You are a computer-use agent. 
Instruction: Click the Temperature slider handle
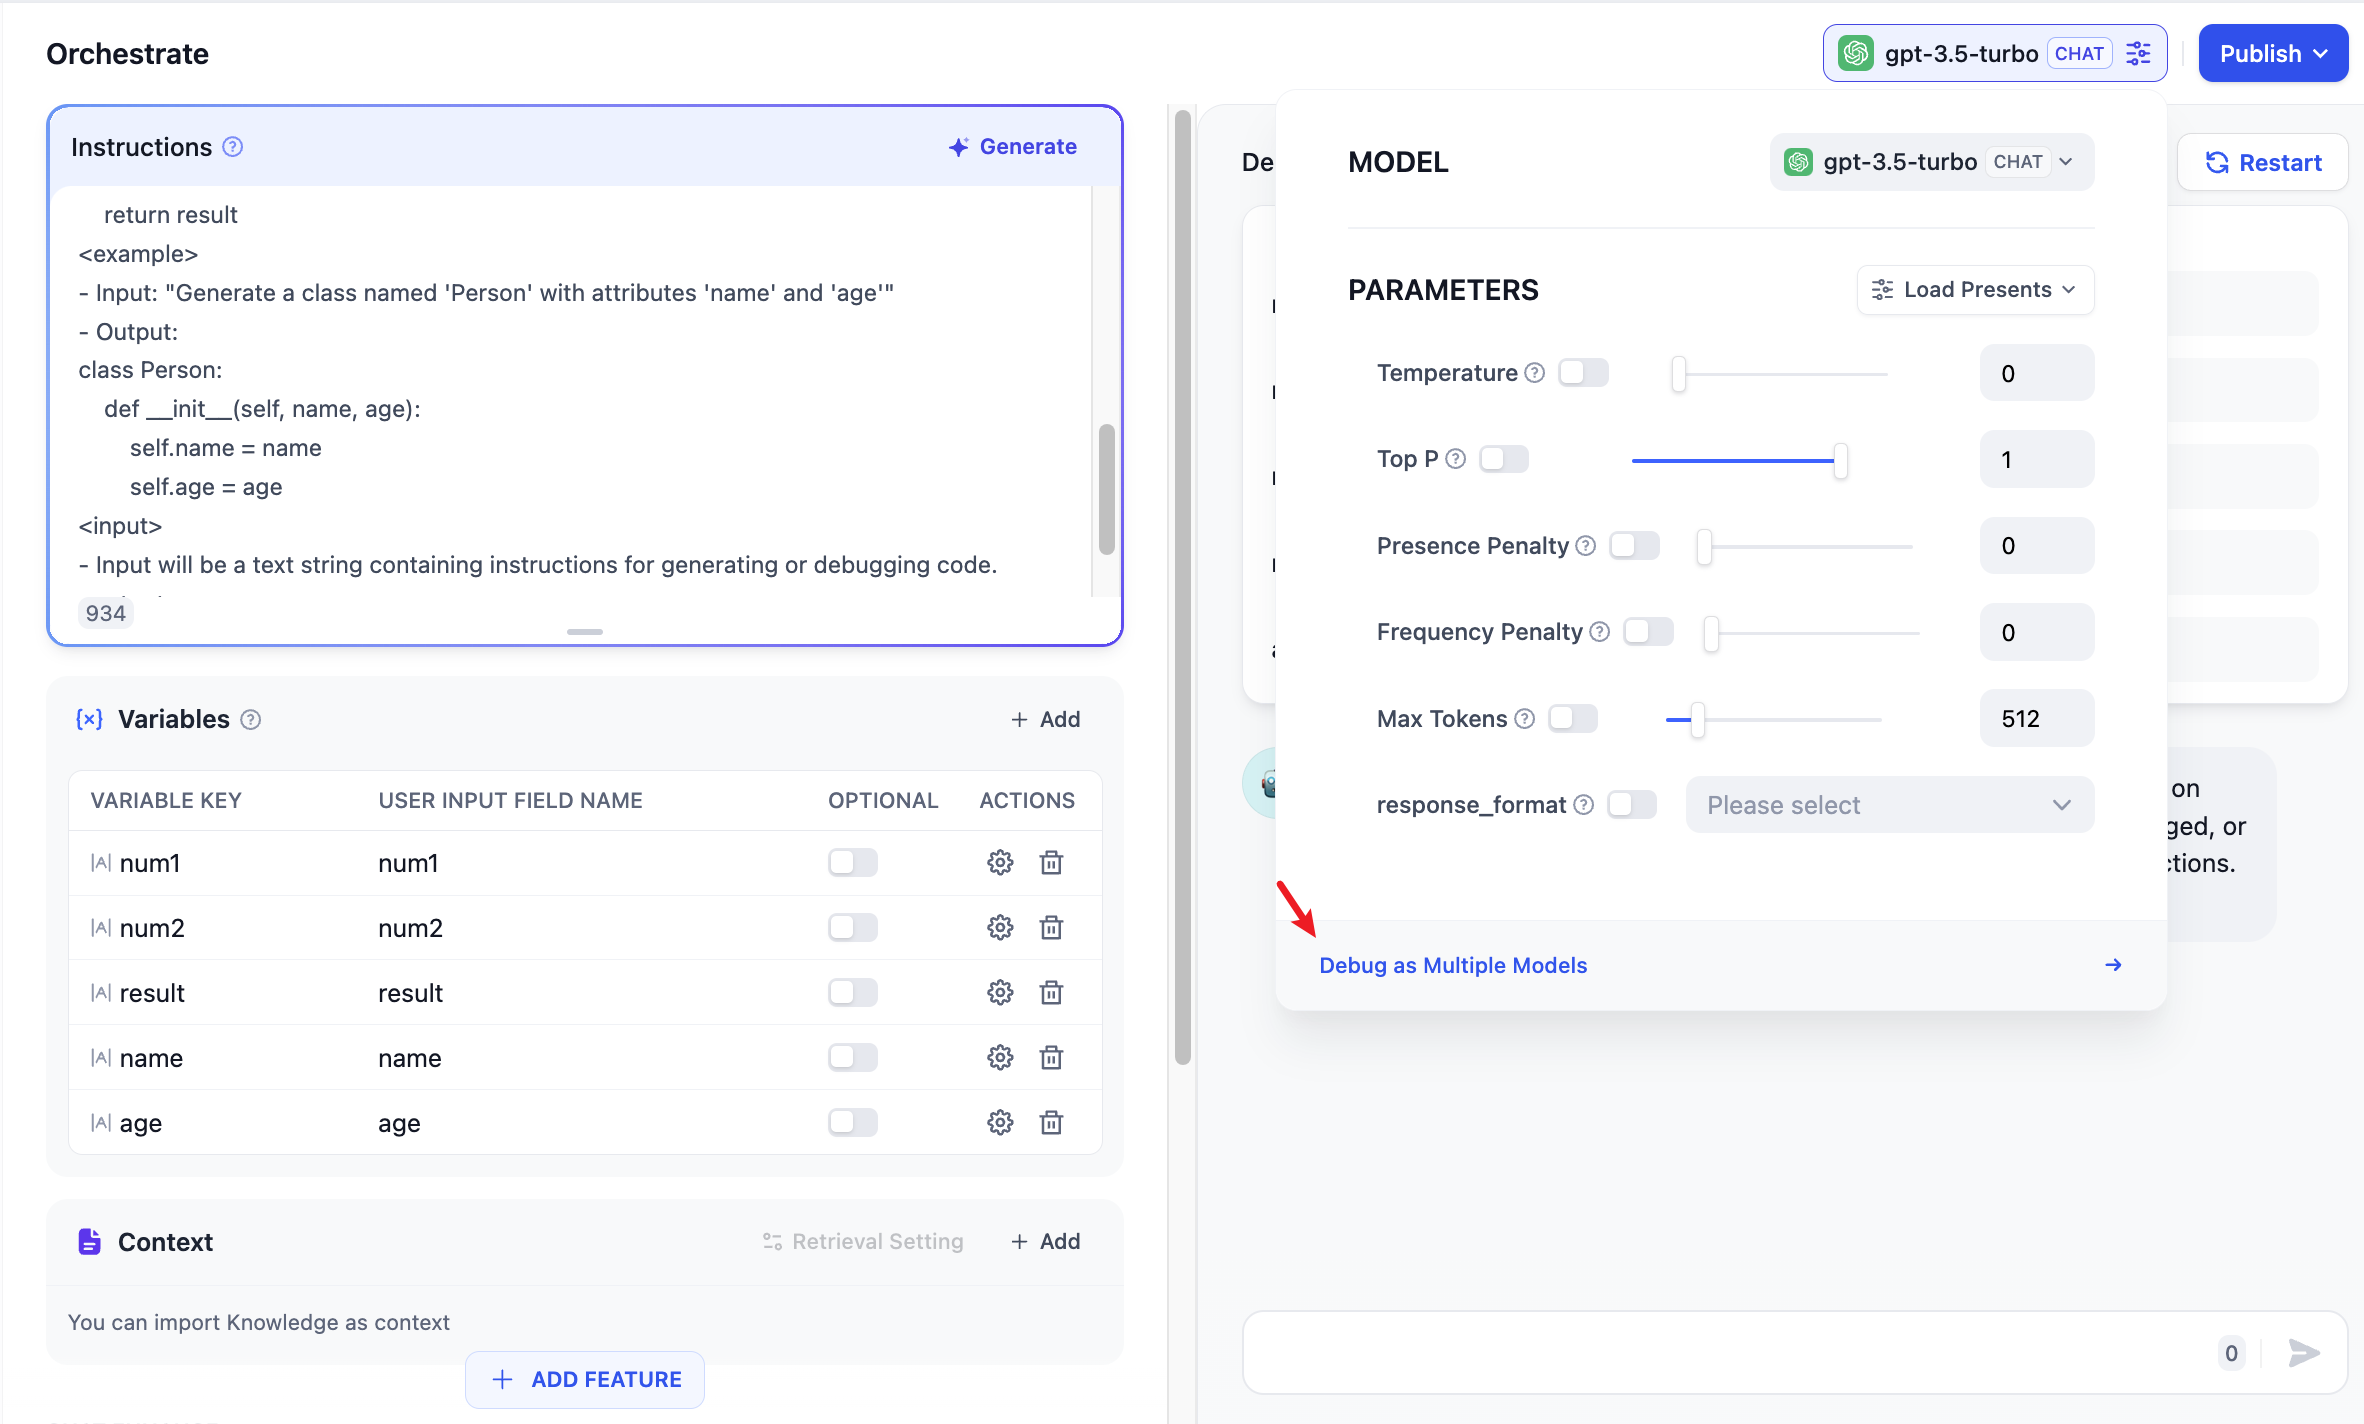(x=1679, y=374)
